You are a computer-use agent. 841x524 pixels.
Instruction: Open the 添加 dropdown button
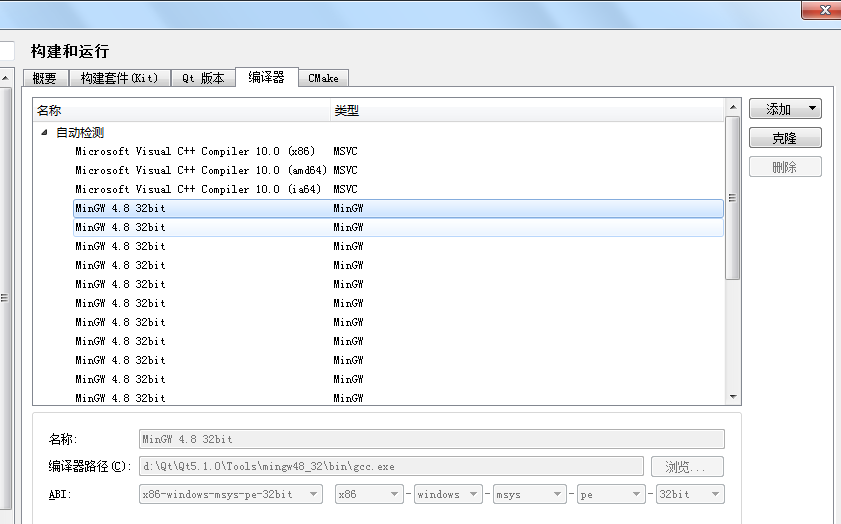click(785, 109)
